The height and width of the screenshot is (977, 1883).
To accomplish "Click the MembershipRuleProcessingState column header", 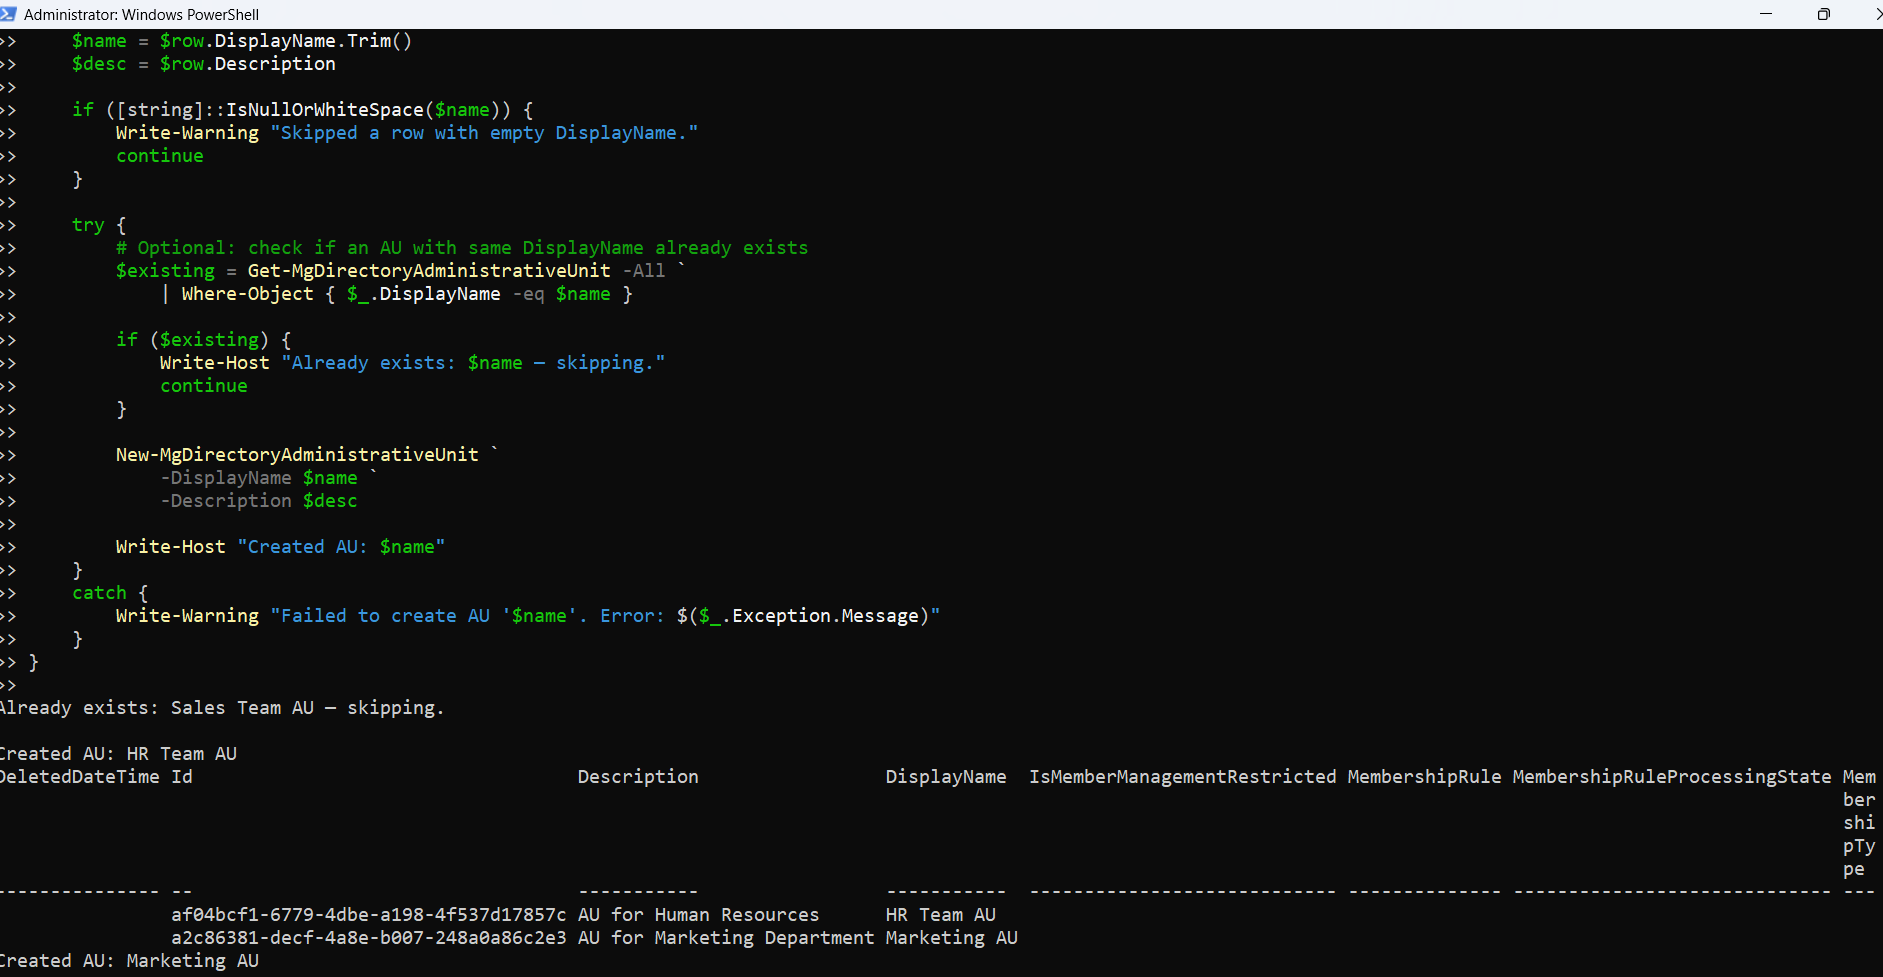I will pos(1671,777).
